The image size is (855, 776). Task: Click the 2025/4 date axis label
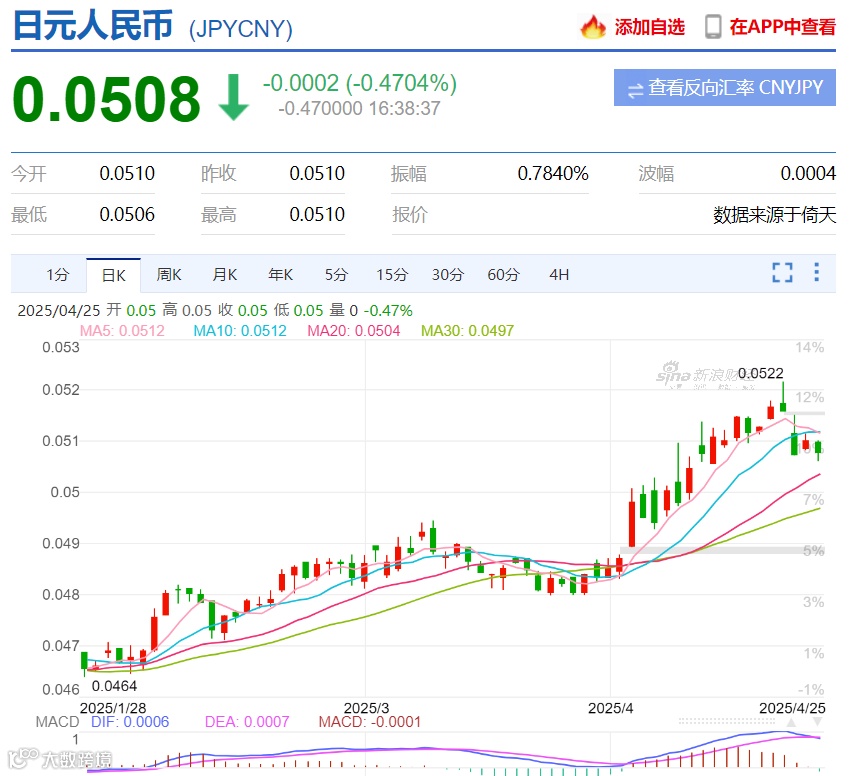610,708
